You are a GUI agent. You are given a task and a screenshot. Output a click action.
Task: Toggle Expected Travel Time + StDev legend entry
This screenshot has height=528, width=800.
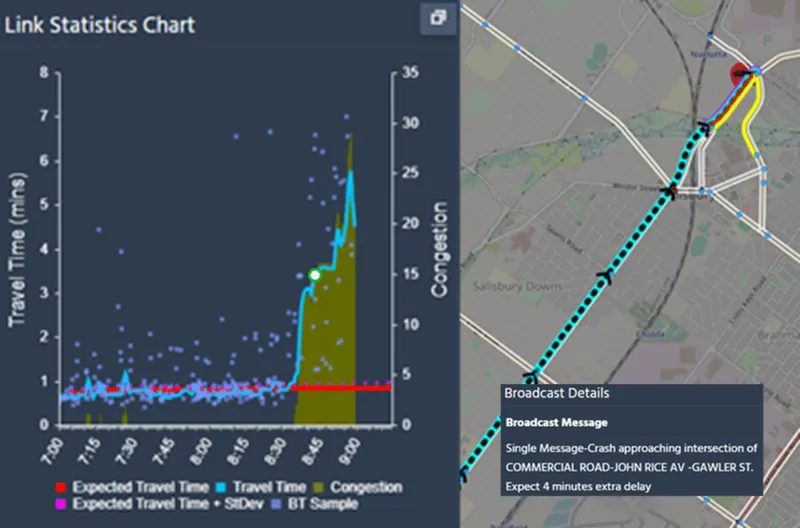click(x=159, y=504)
